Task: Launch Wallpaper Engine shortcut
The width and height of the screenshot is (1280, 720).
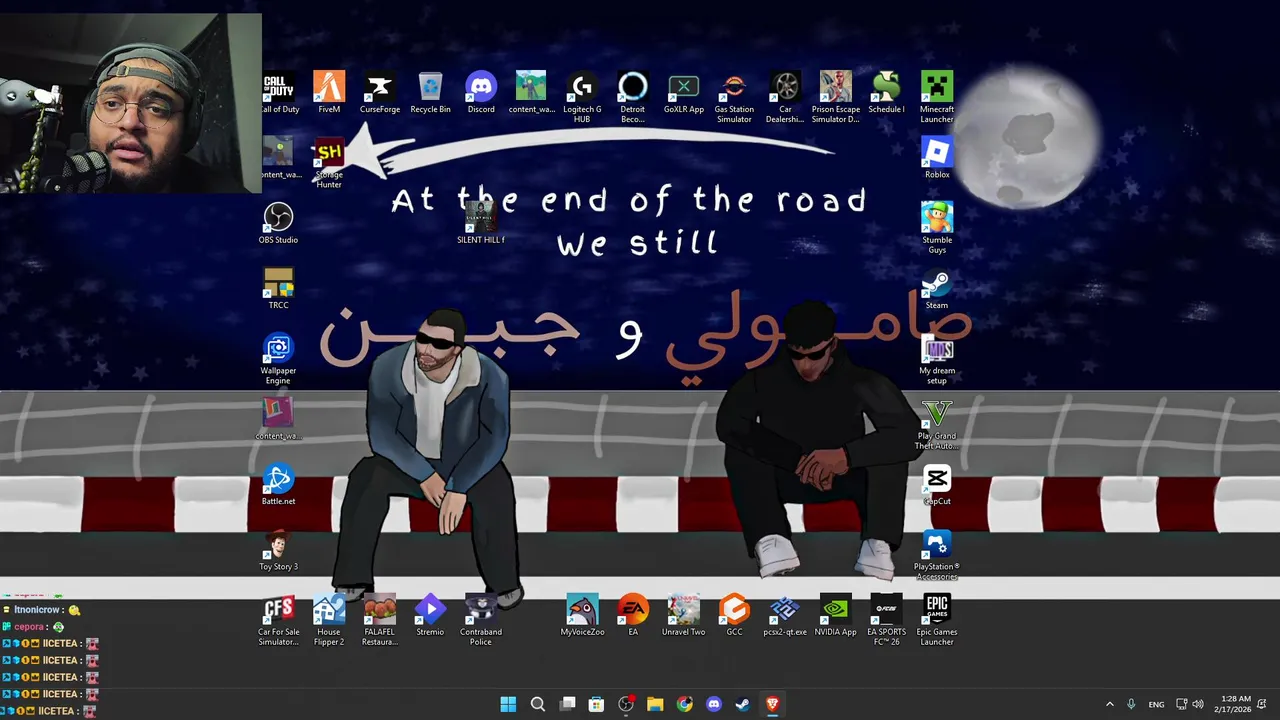Action: click(x=278, y=359)
